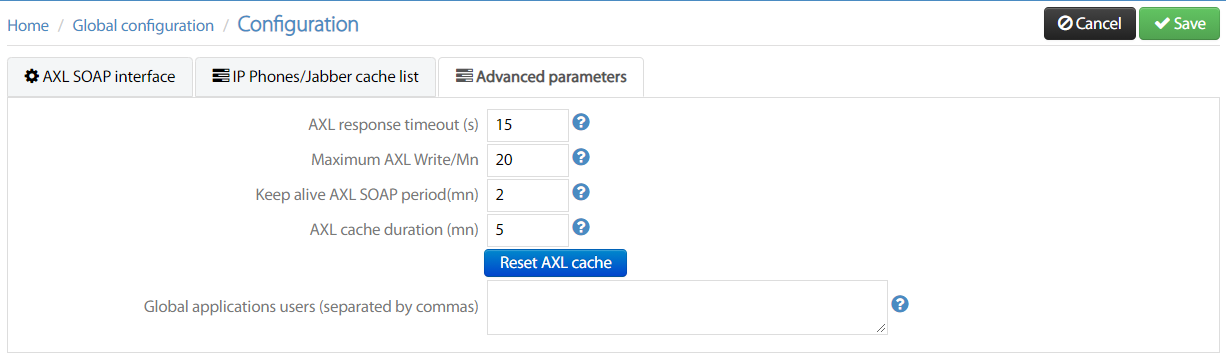Focus the AXL response timeout field
The image size is (1226, 362).
(527, 125)
